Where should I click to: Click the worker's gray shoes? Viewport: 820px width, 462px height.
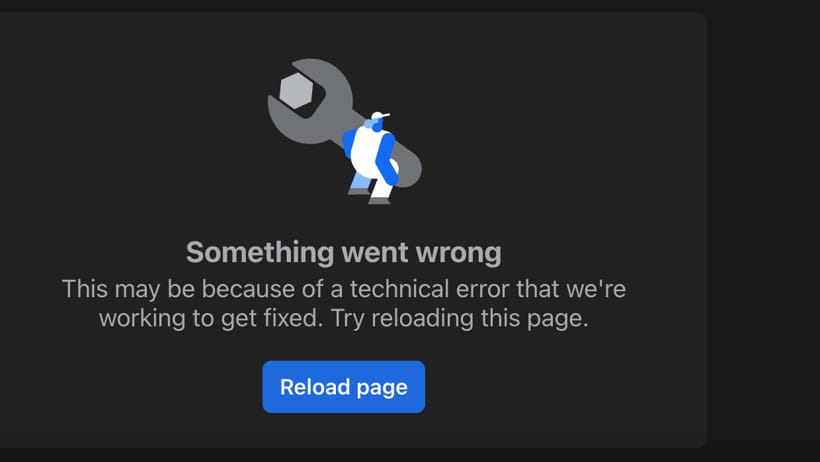click(x=370, y=197)
